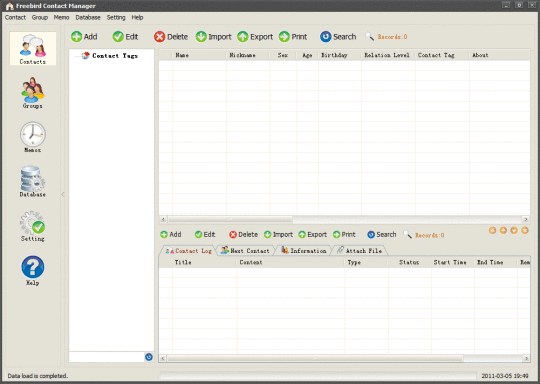Image resolution: width=540 pixels, height=384 pixels.
Task: Edit log entry in lower toolbar
Action: (205, 235)
